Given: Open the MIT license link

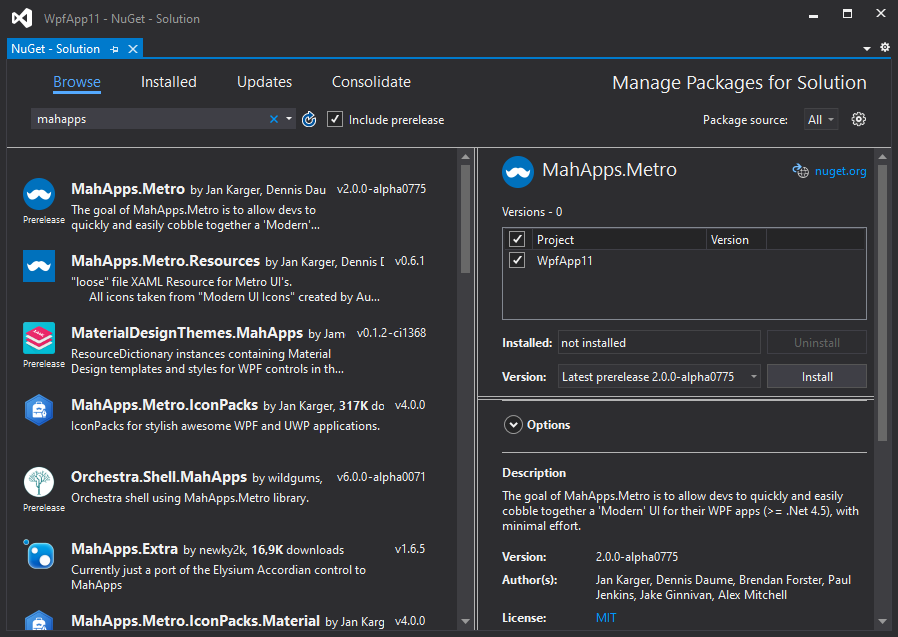Looking at the screenshot, I should pyautogui.click(x=606, y=618).
